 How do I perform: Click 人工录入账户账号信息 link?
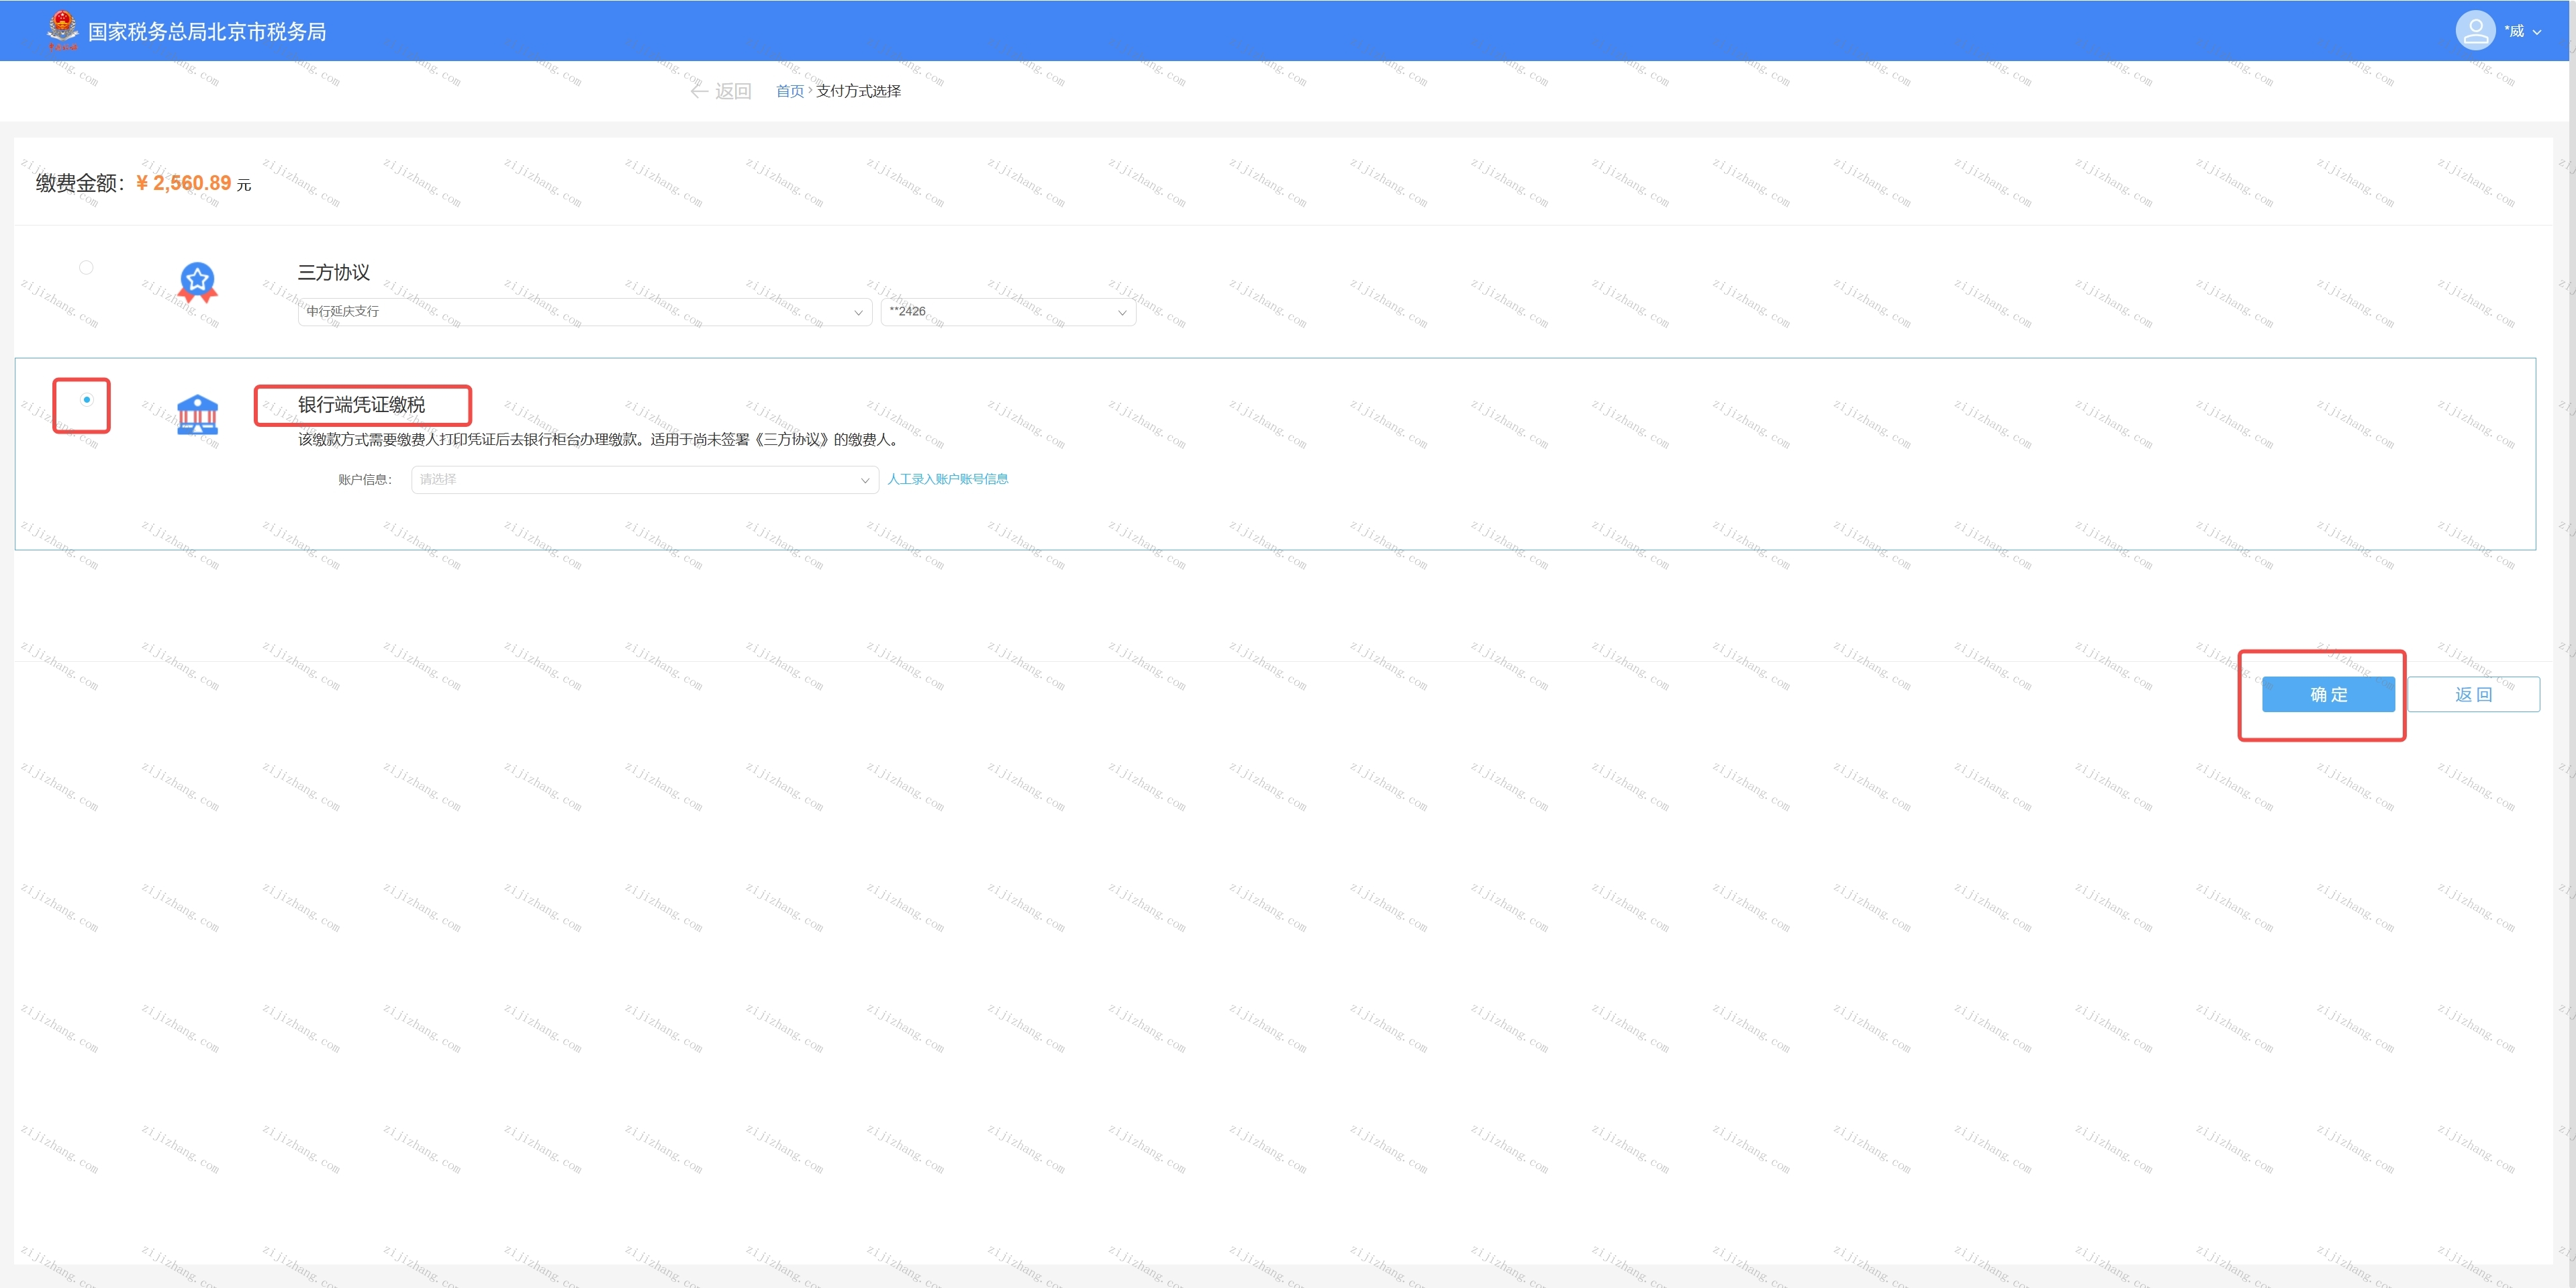tap(947, 479)
